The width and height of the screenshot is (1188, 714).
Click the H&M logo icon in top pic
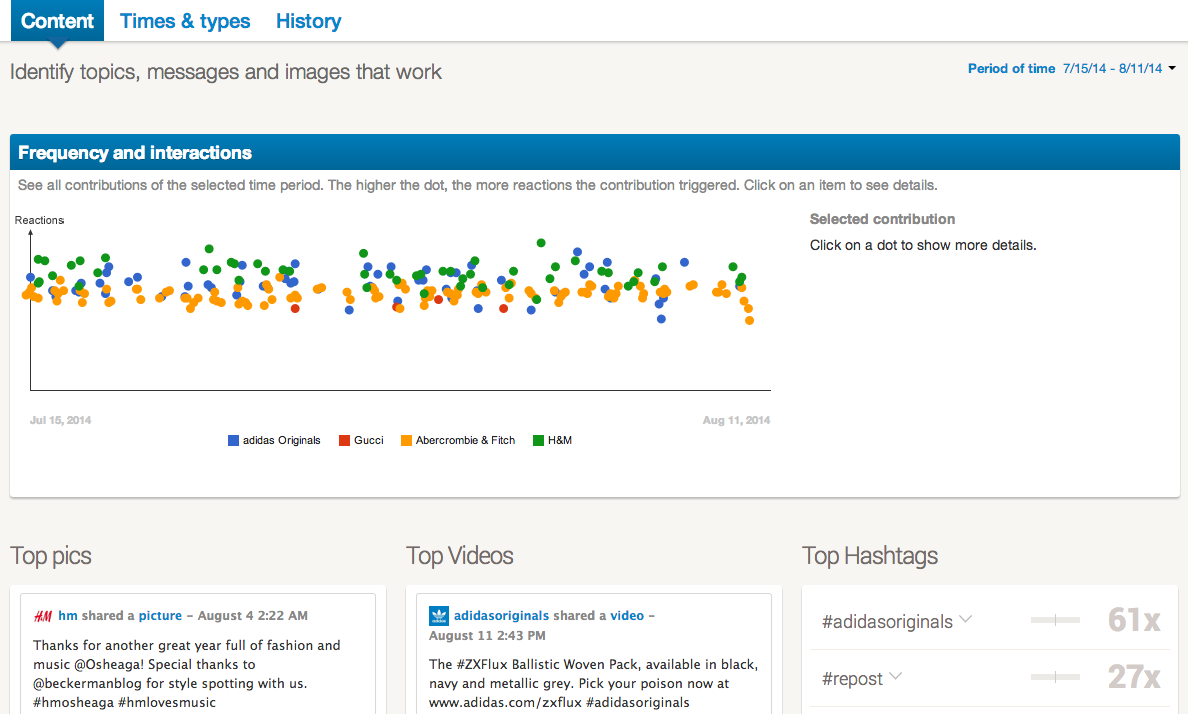pos(43,616)
